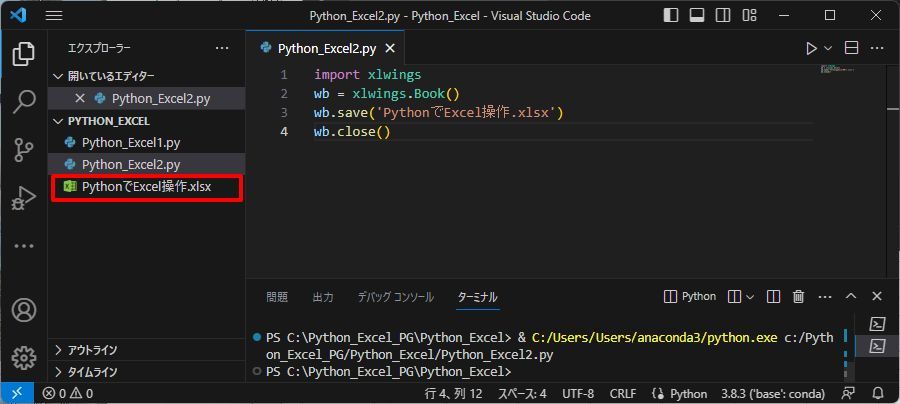Image resolution: width=900 pixels, height=404 pixels.
Task: Click the editor vertical scrollbar
Action: (x=893, y=172)
